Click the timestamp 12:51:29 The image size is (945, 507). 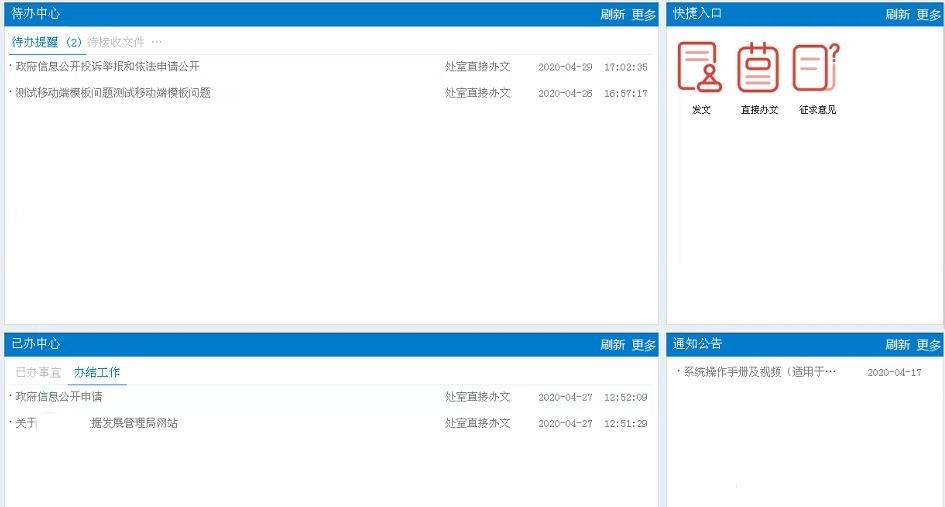pyautogui.click(x=626, y=424)
